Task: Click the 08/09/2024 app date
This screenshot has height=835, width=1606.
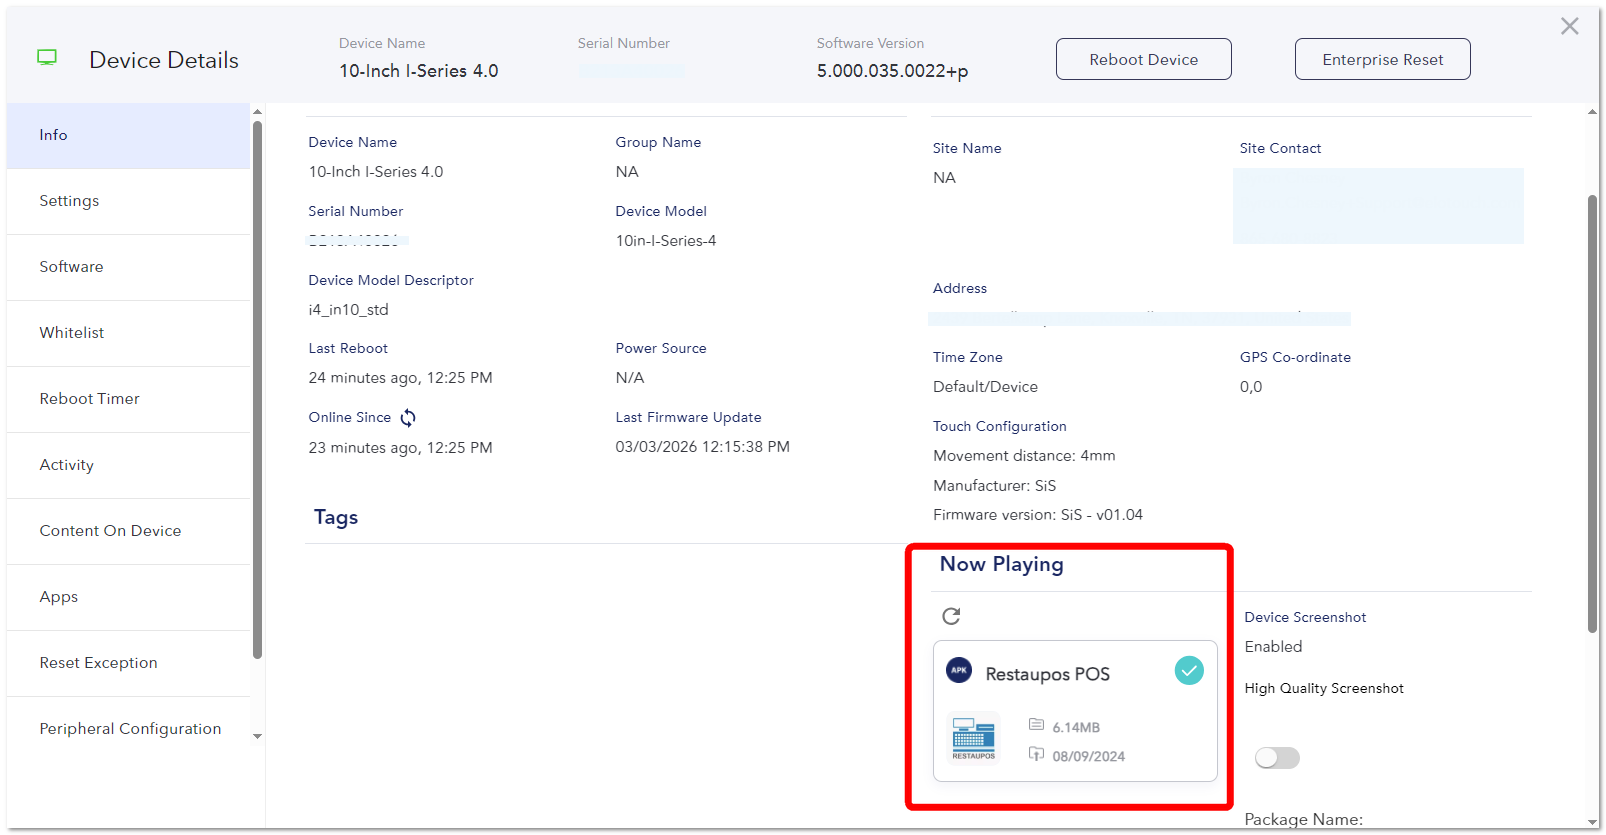Action: coord(1088,756)
